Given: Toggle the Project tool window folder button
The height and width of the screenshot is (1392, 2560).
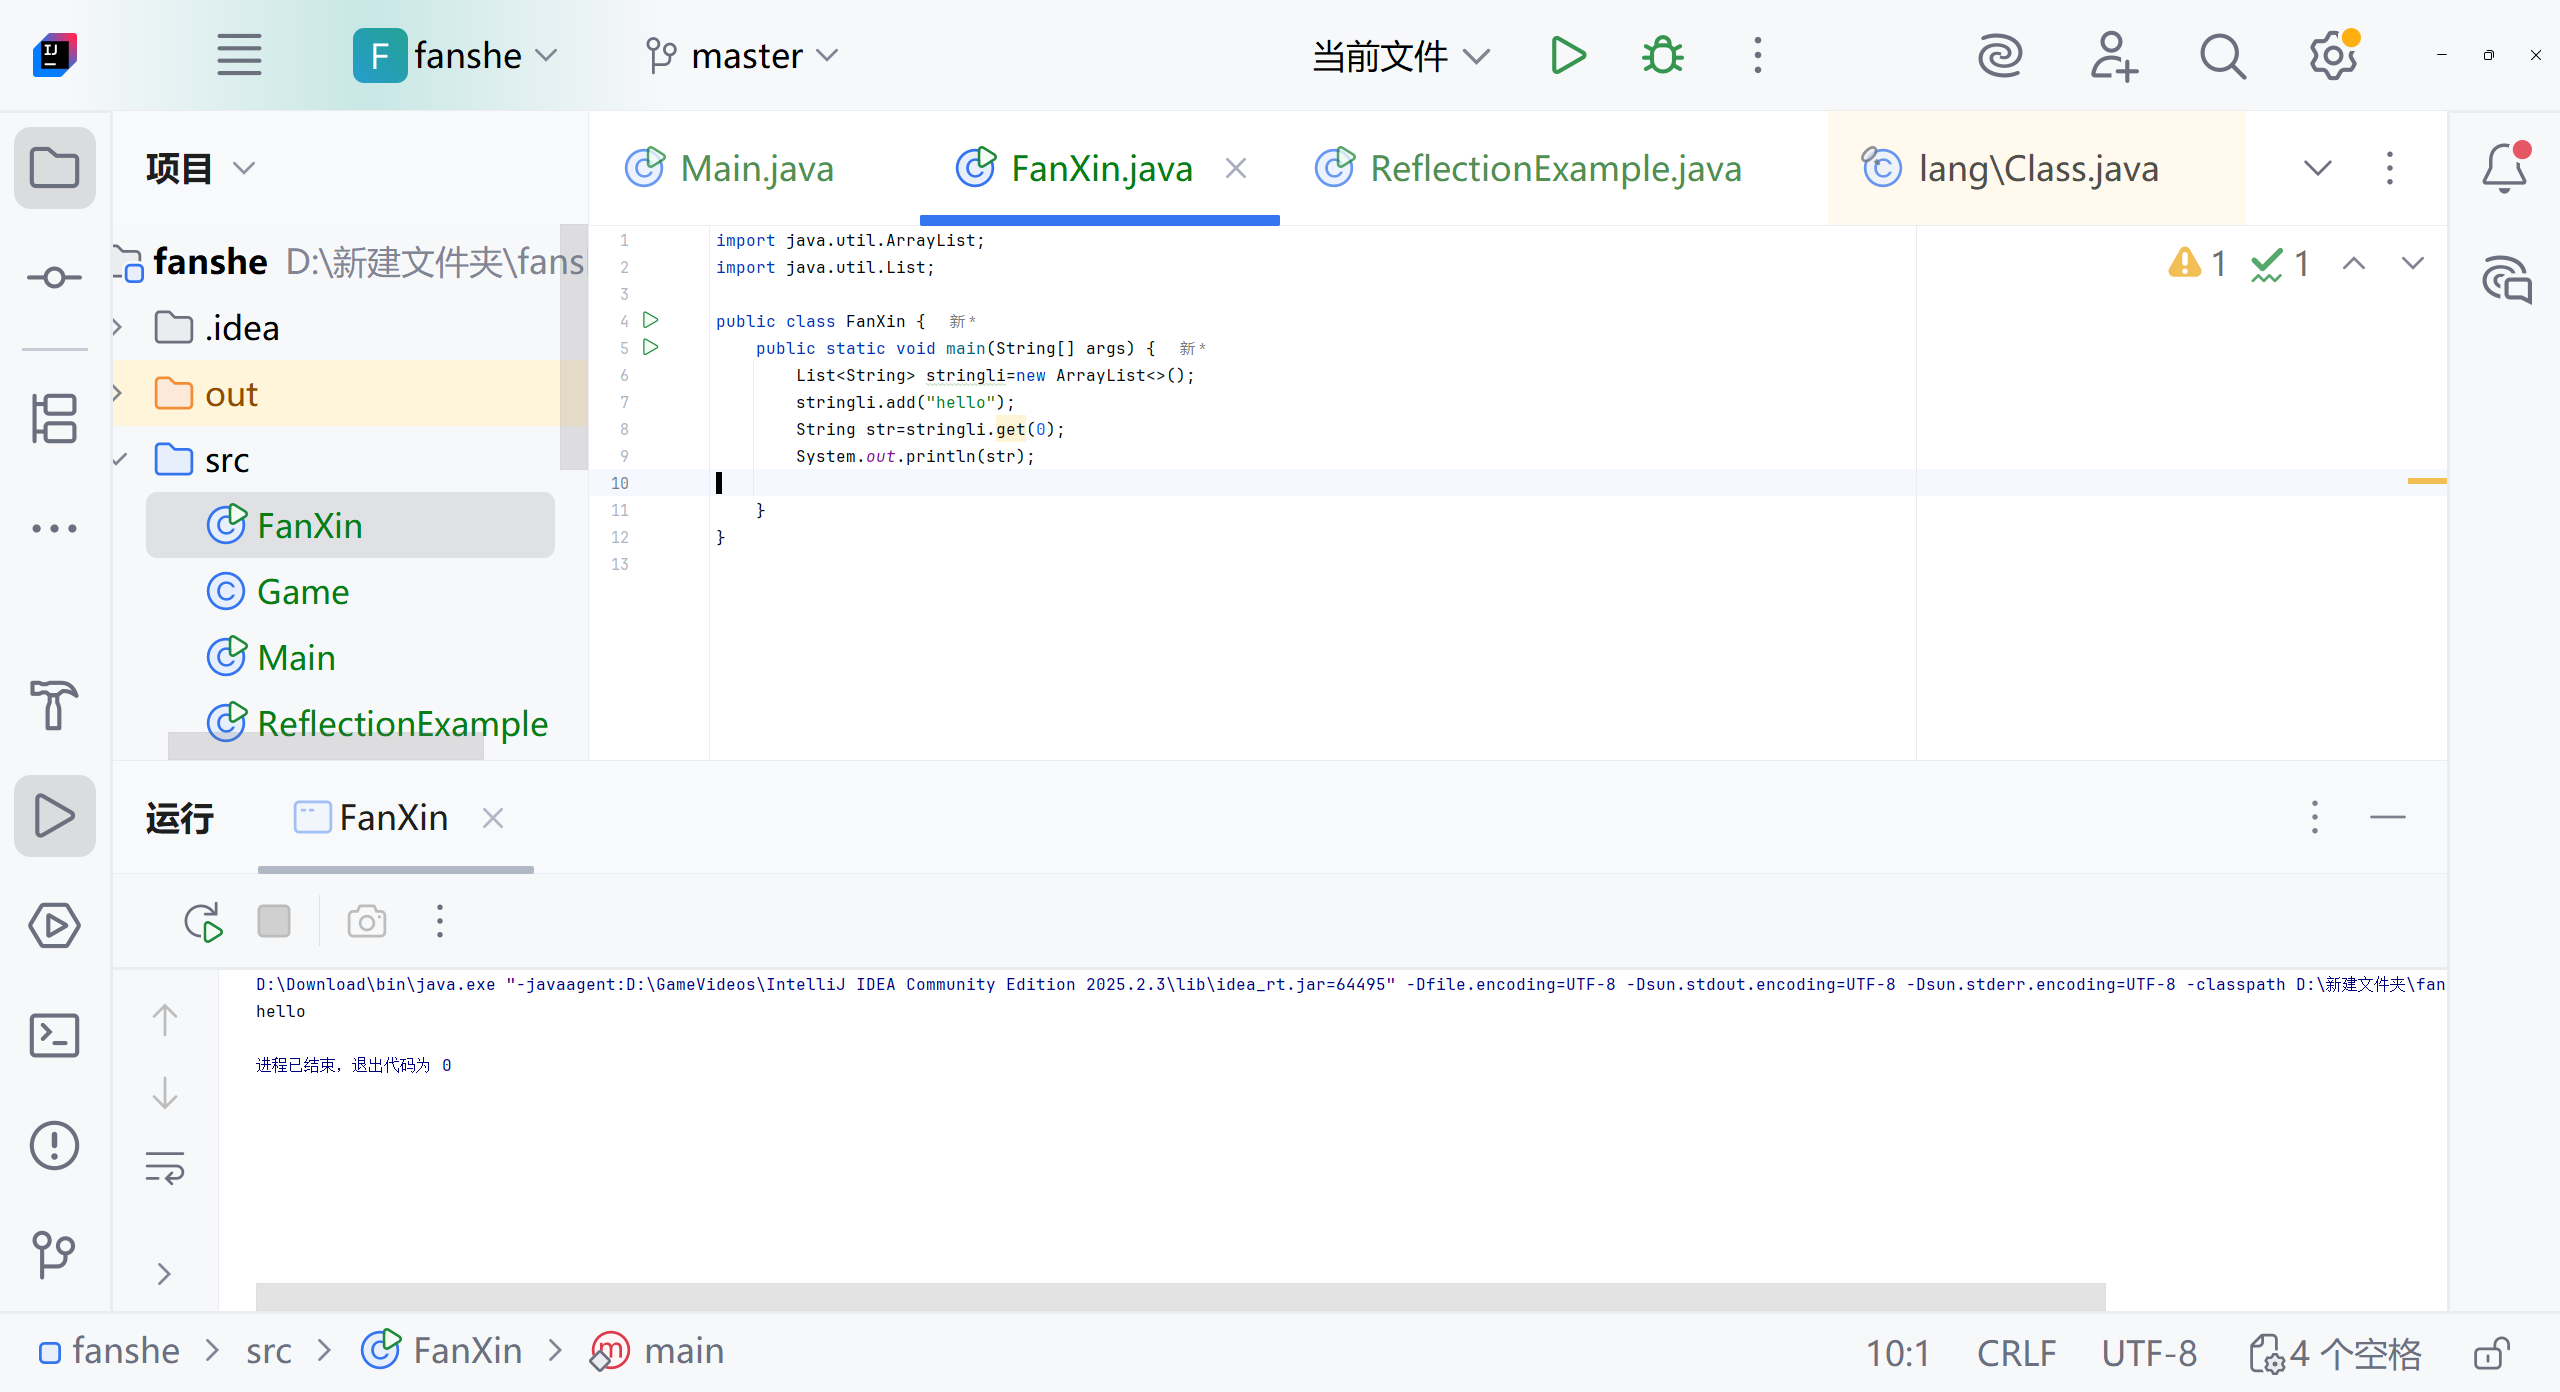Looking at the screenshot, I should coord(54,168).
